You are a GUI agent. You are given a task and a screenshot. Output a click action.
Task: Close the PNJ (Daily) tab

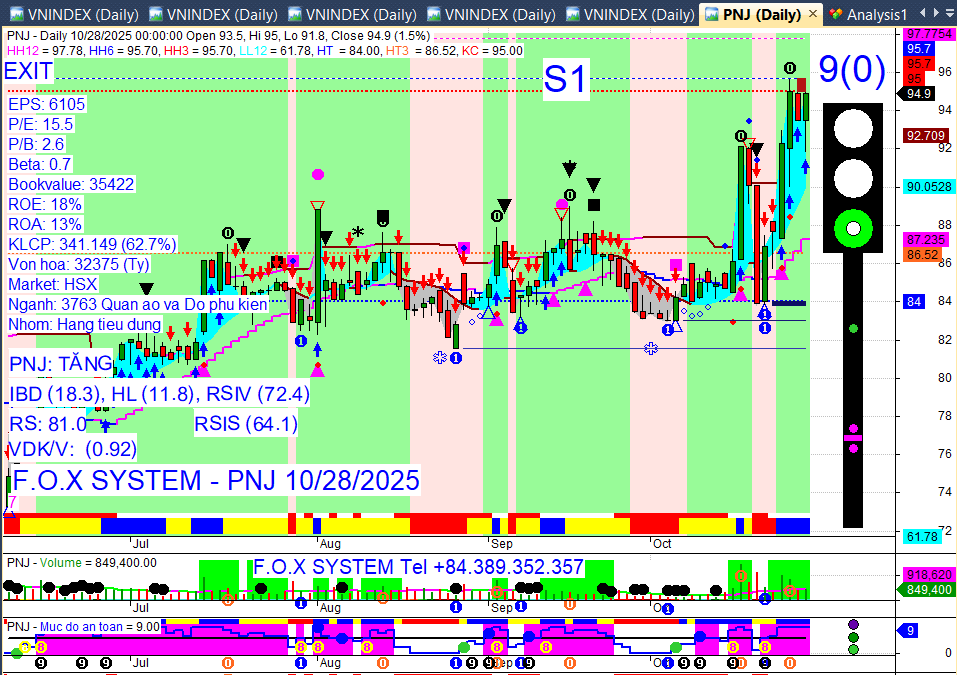pos(812,13)
